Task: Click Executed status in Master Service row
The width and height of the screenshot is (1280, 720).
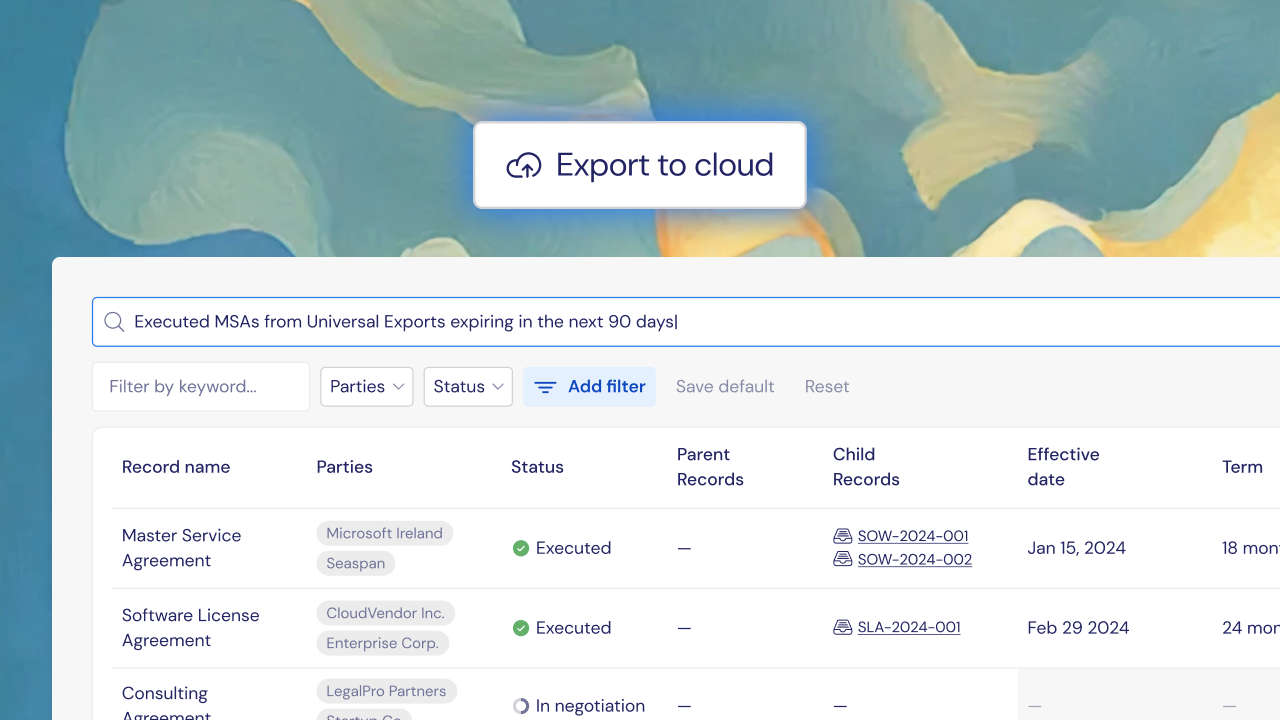Action: (573, 548)
